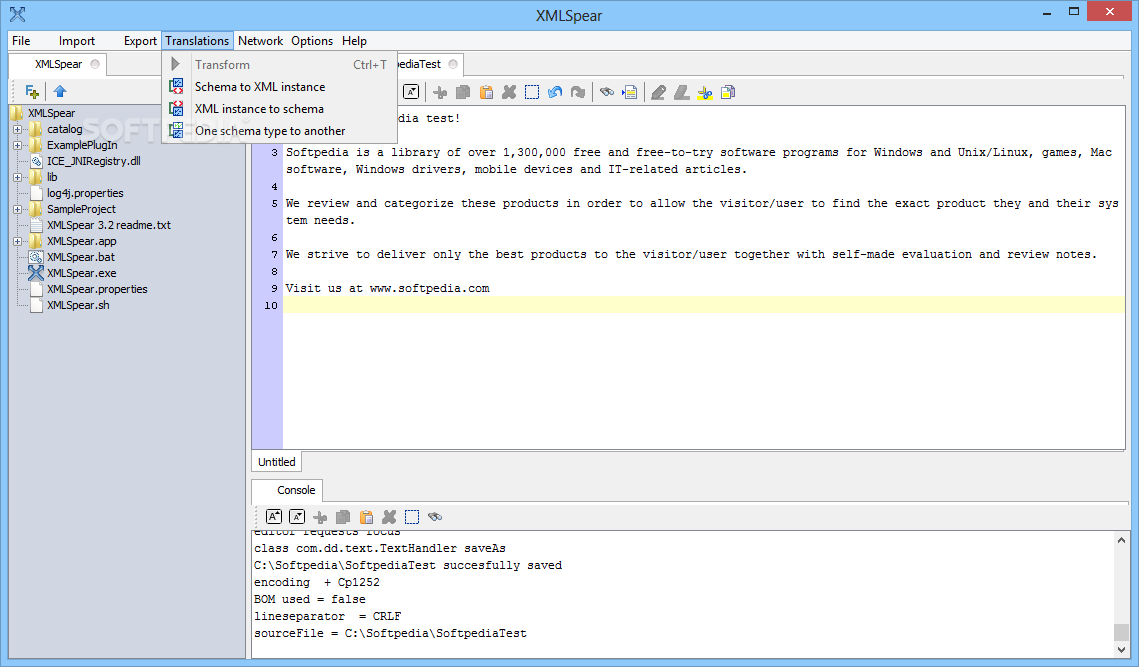Expand the catalog folder node
1139x667 pixels.
point(17,129)
